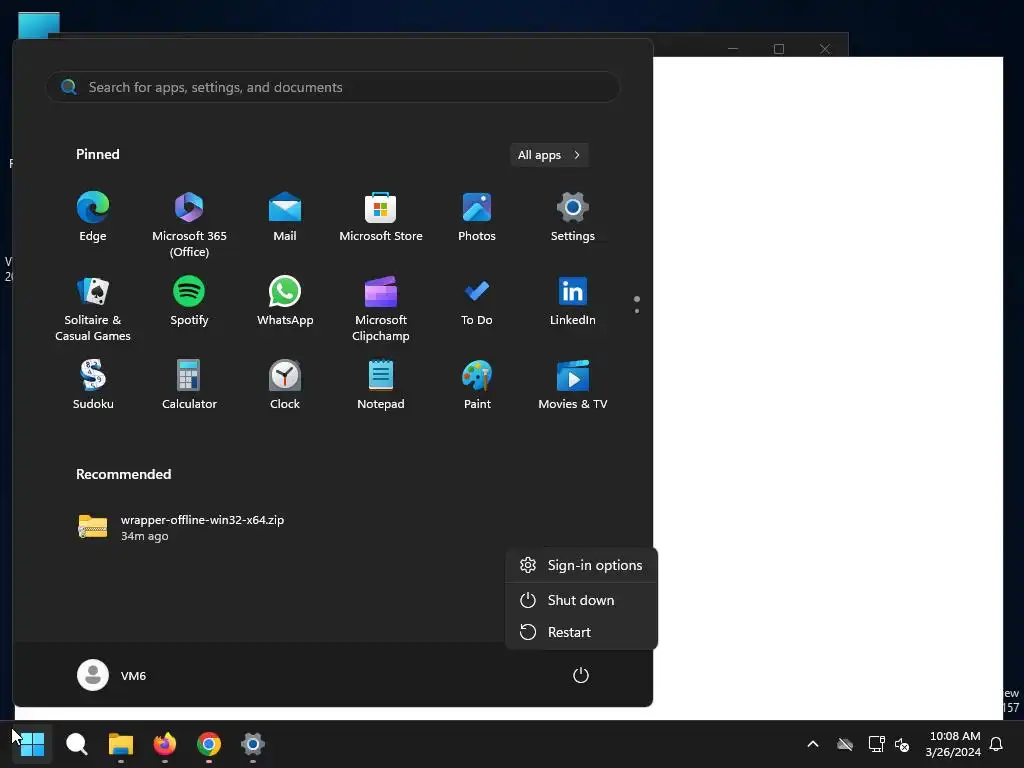
Task: Open Solitaire & Casual Games
Action: pos(93,308)
